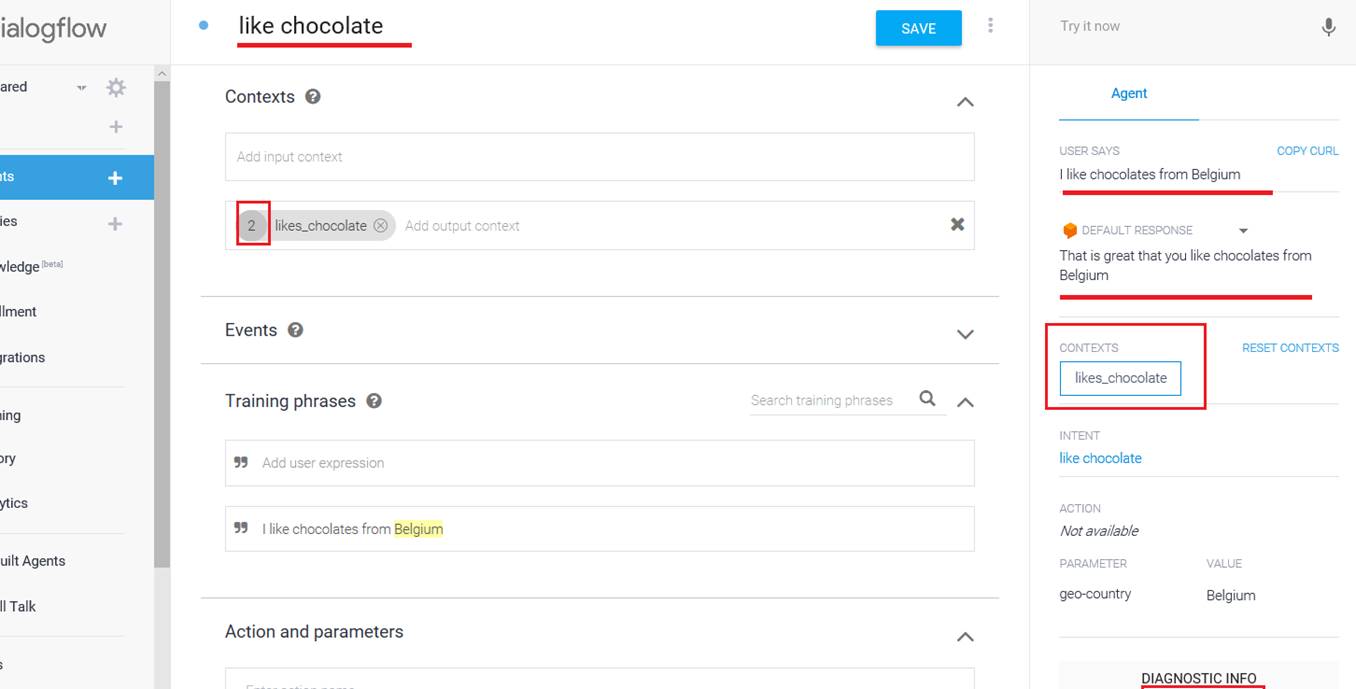
Task: Collapse the Training phrases section
Action: tap(965, 402)
